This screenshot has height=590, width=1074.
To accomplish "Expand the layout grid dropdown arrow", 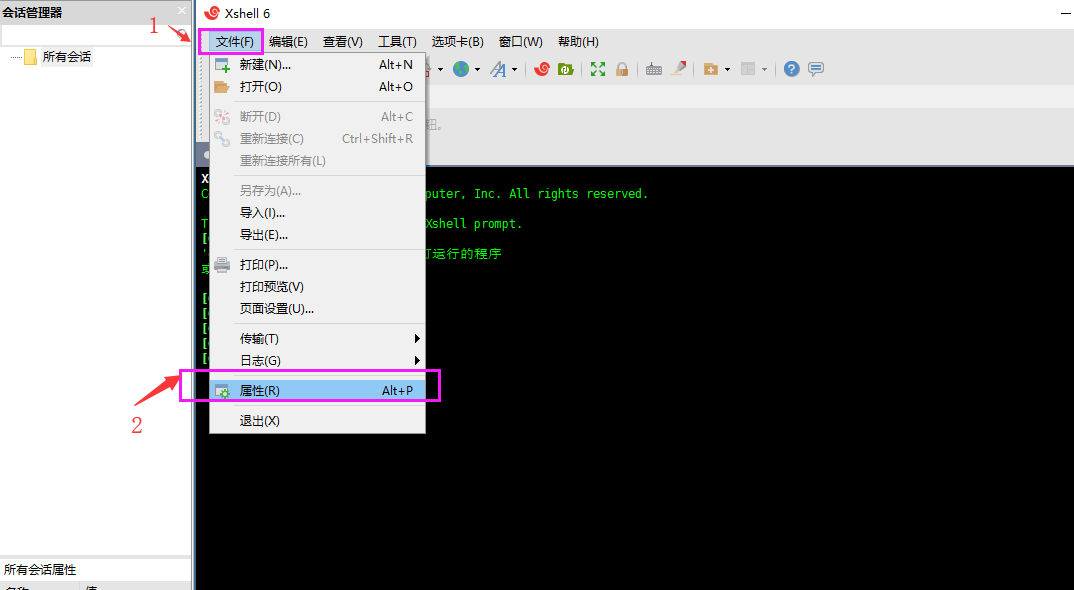I will [764, 69].
